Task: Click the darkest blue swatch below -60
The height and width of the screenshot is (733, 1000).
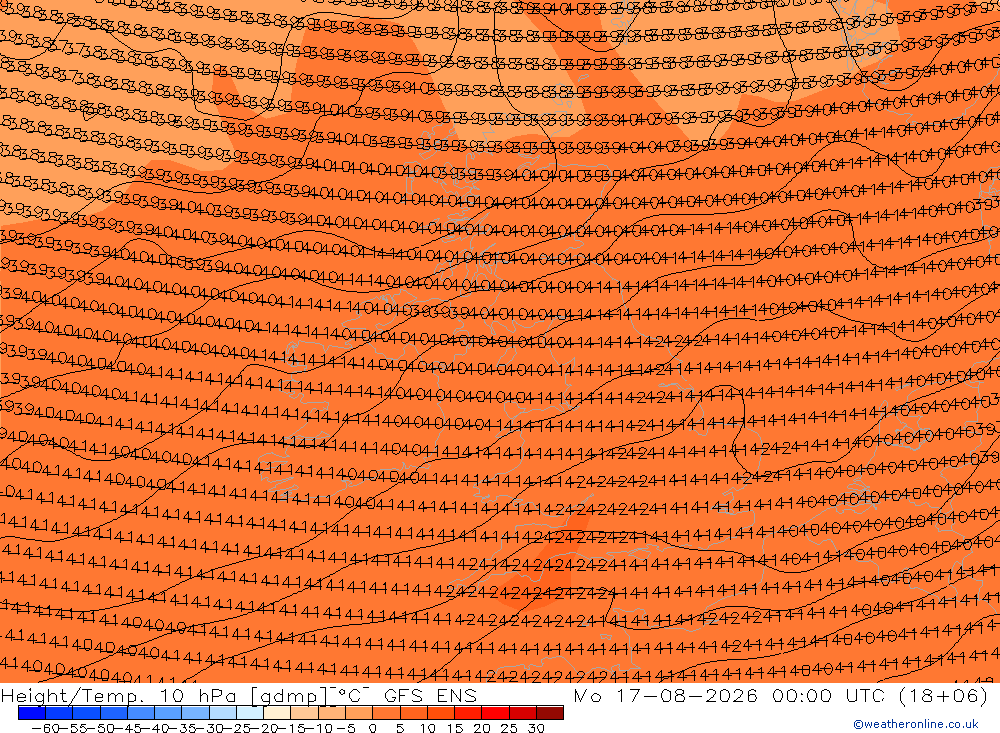Action: pos(32,713)
